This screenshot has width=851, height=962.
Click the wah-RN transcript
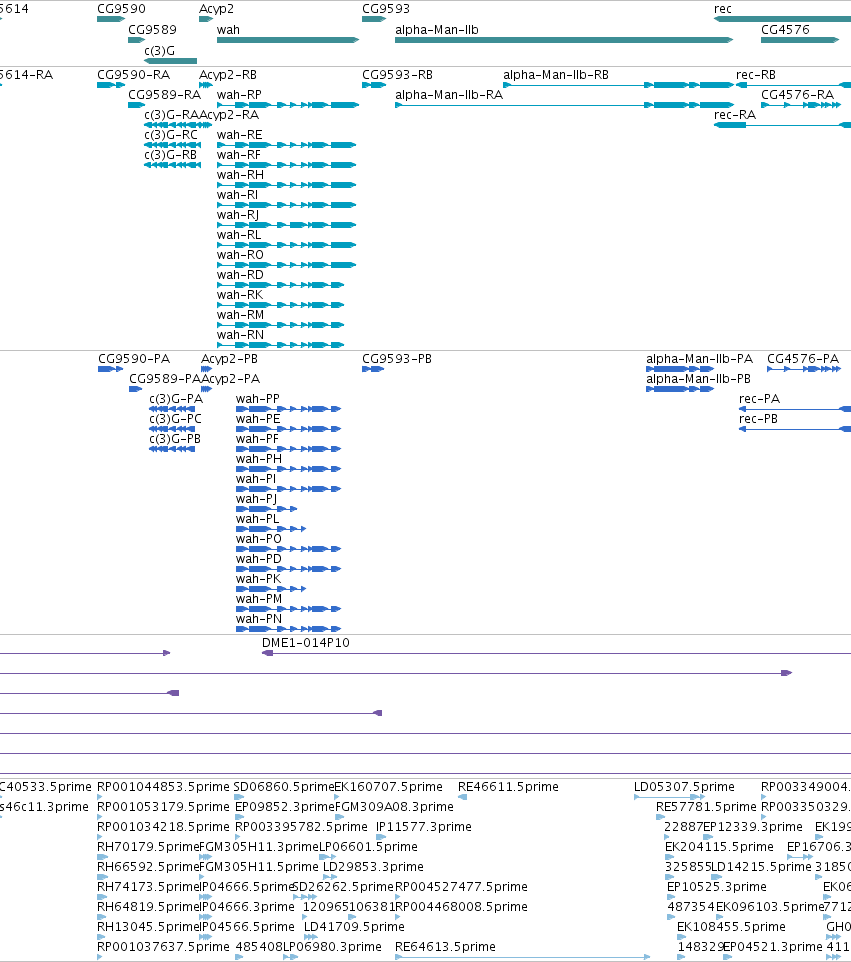coord(280,345)
